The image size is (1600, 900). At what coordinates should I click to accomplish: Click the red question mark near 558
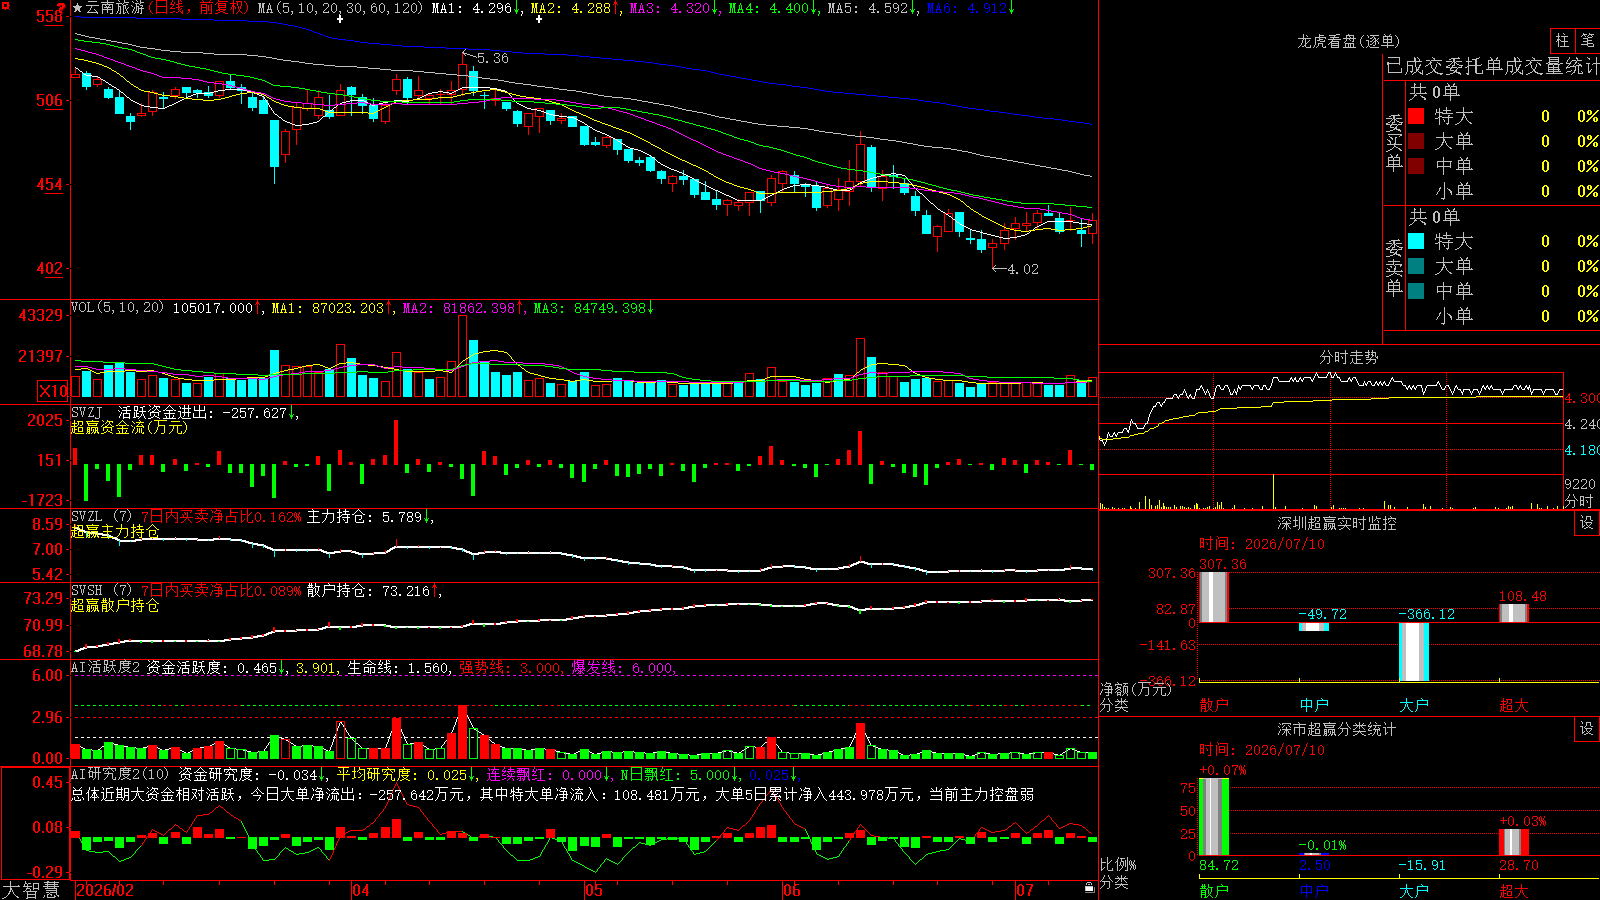(x=61, y=10)
